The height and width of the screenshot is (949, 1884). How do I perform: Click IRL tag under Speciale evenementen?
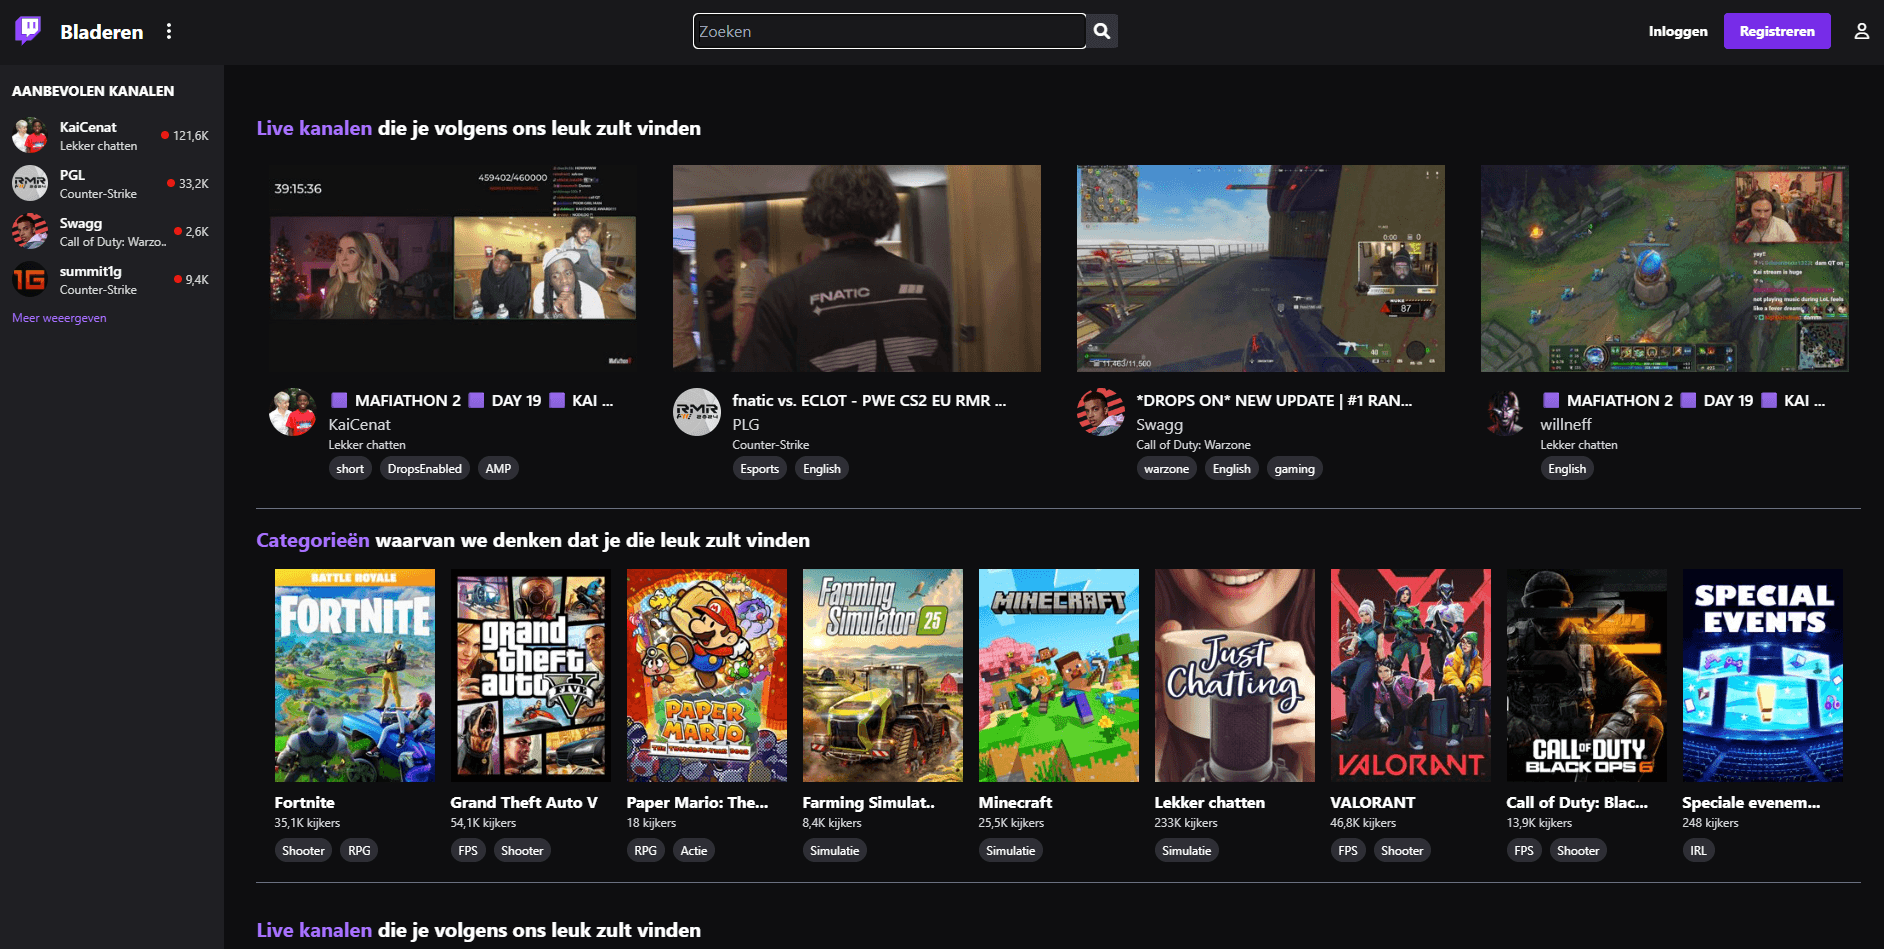tap(1698, 851)
